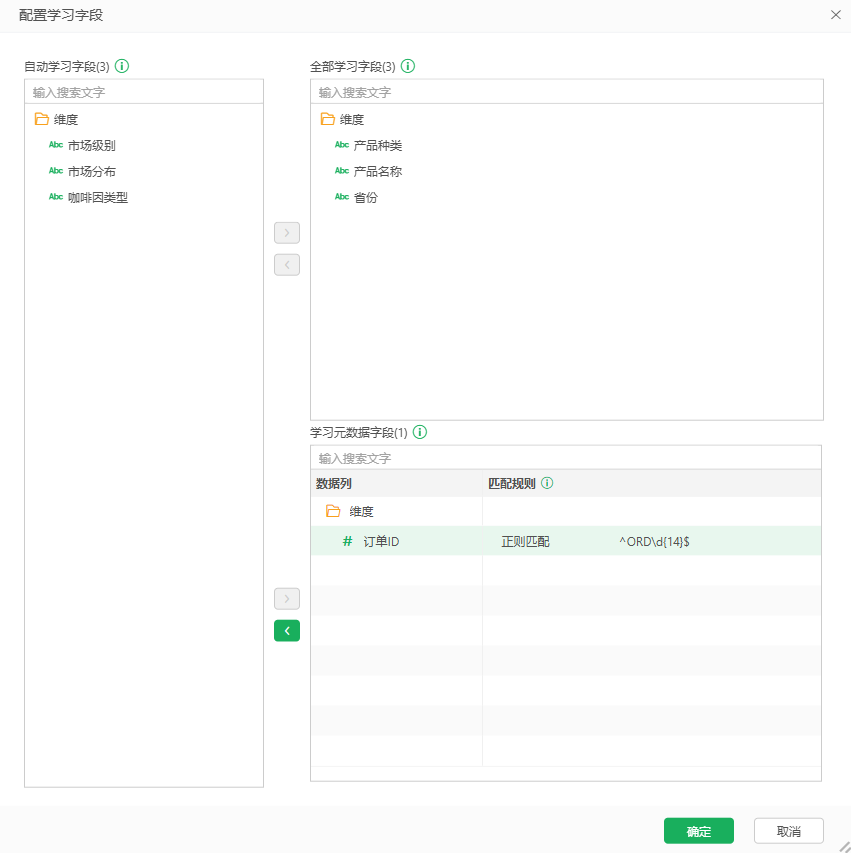Click the green left arrow move button

coord(287,631)
